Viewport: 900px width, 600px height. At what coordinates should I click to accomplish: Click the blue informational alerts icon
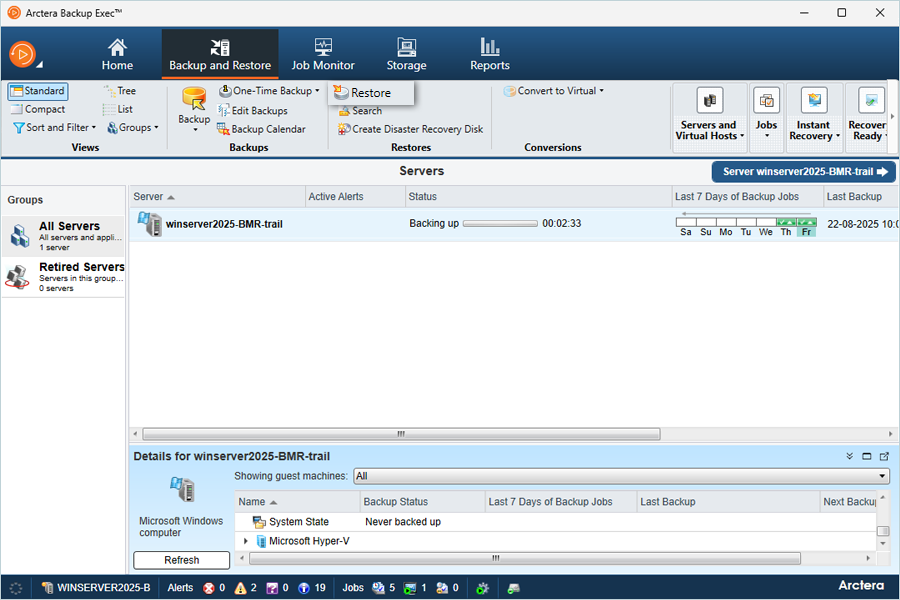click(304, 588)
